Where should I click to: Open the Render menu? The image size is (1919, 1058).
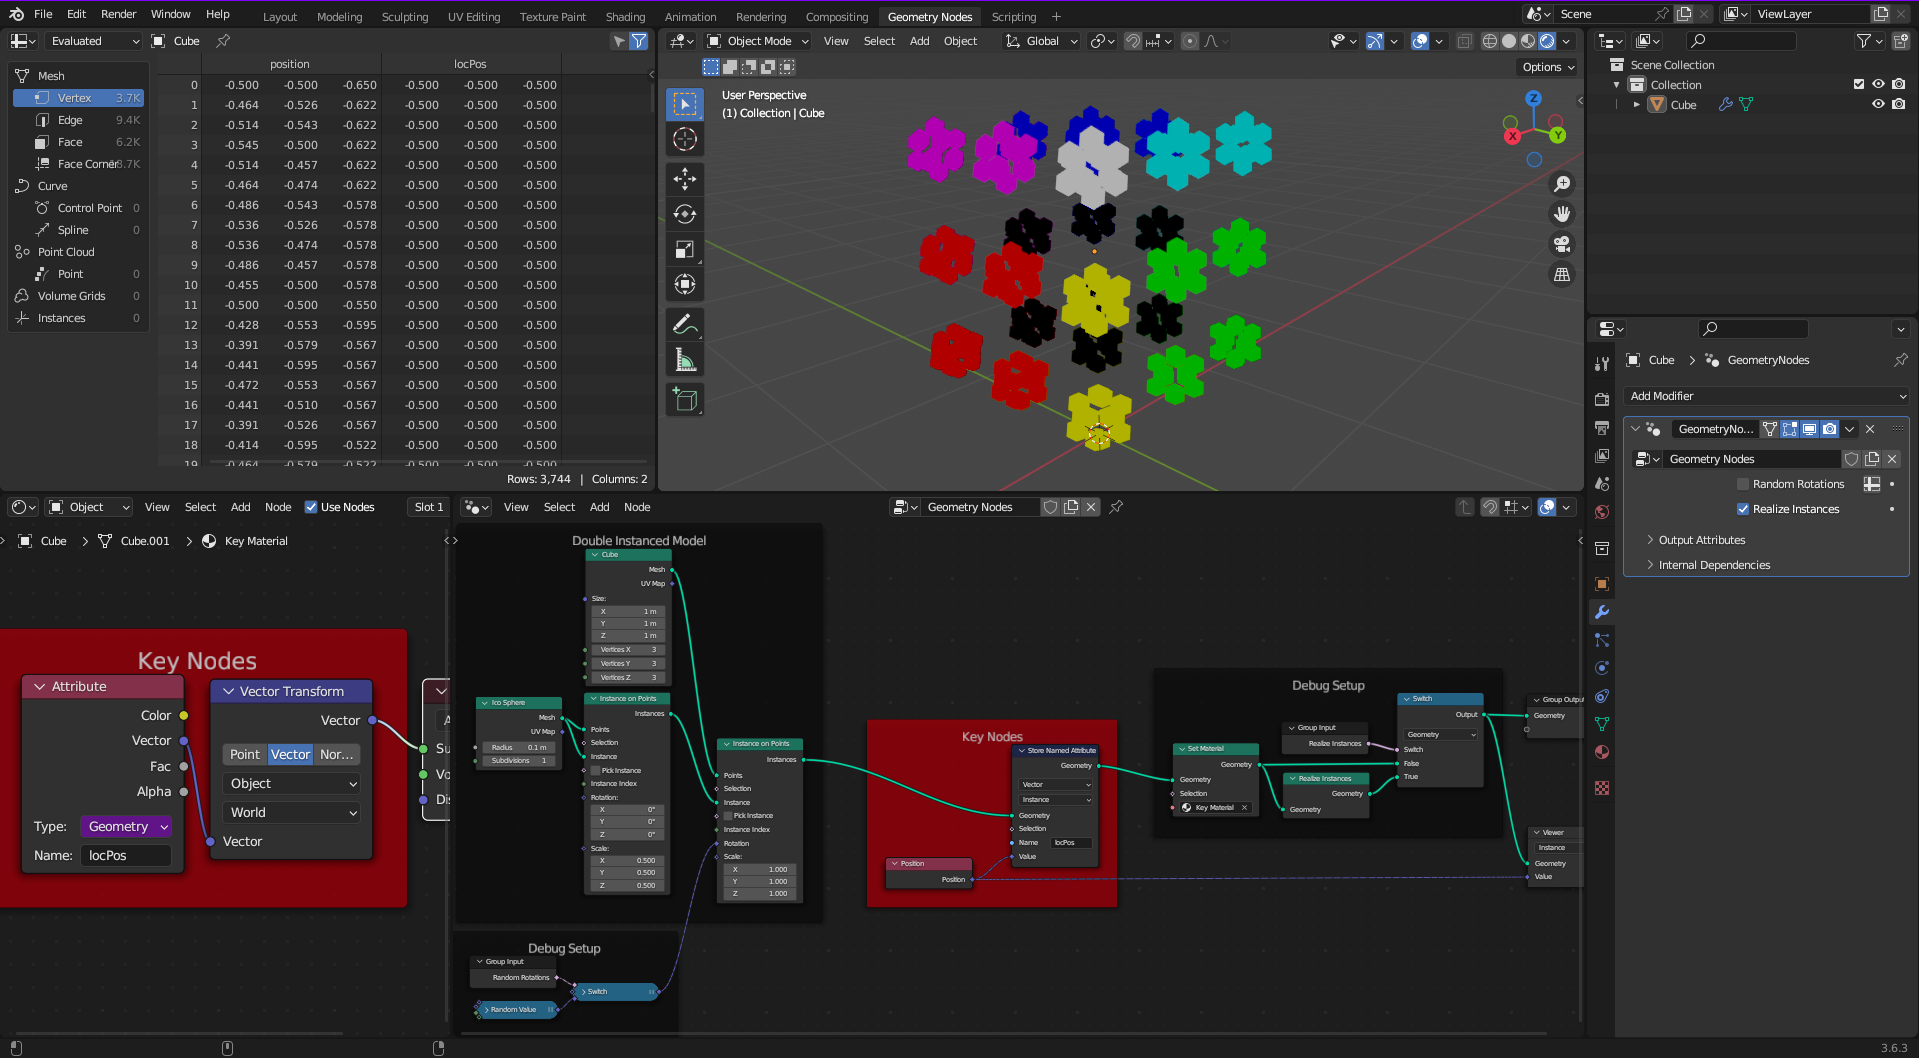pos(118,14)
